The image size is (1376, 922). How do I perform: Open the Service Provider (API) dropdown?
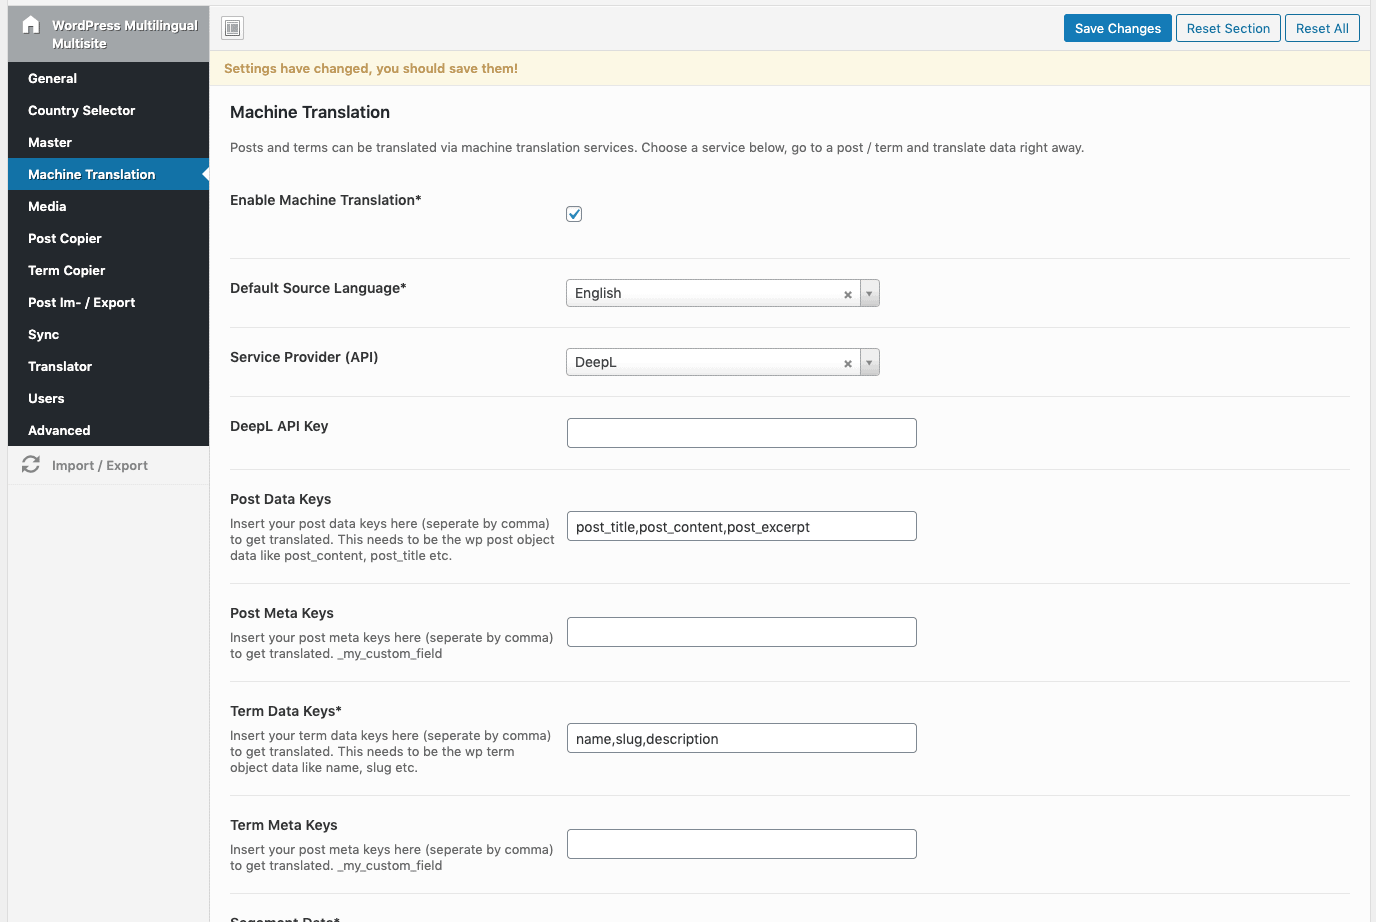click(869, 362)
